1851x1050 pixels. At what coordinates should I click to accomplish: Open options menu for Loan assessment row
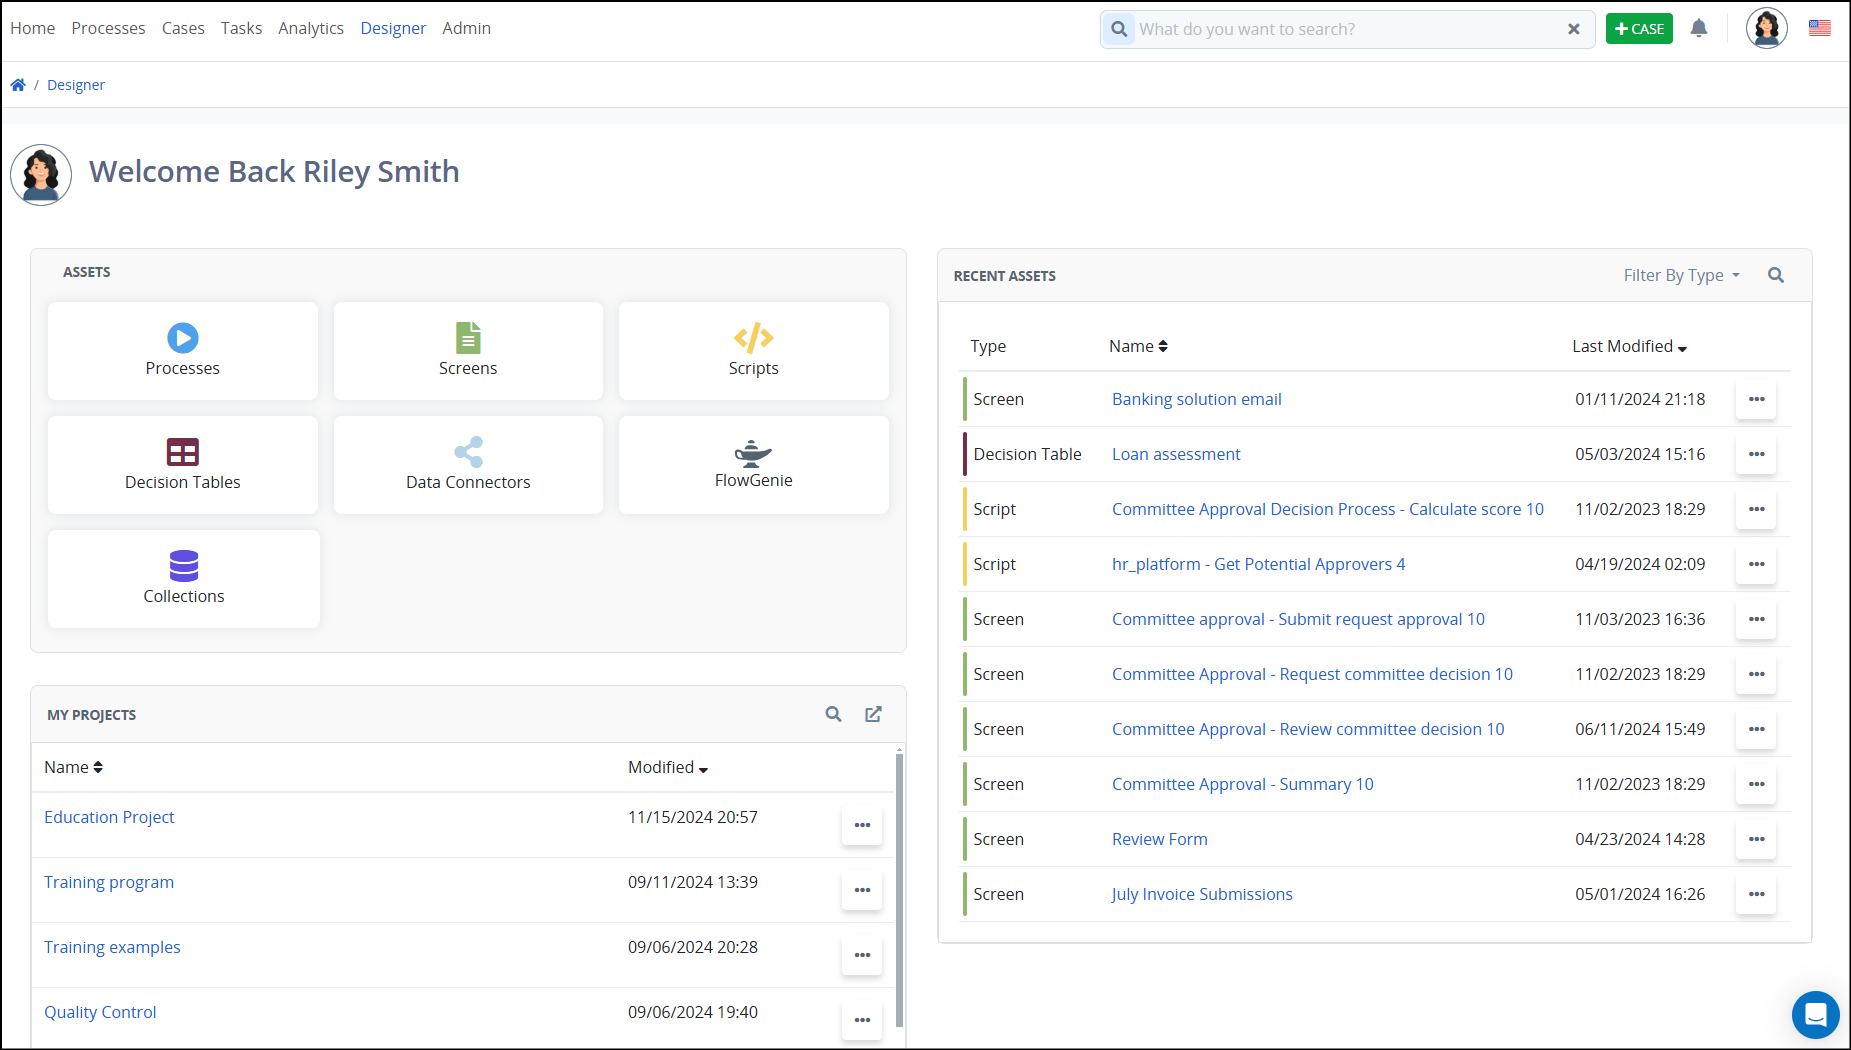coord(1757,454)
